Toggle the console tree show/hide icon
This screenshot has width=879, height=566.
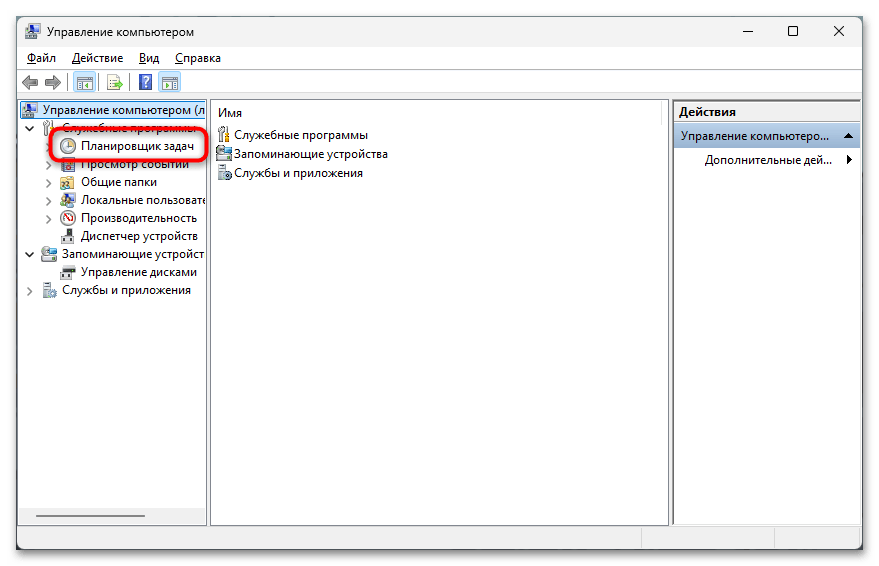click(x=85, y=83)
